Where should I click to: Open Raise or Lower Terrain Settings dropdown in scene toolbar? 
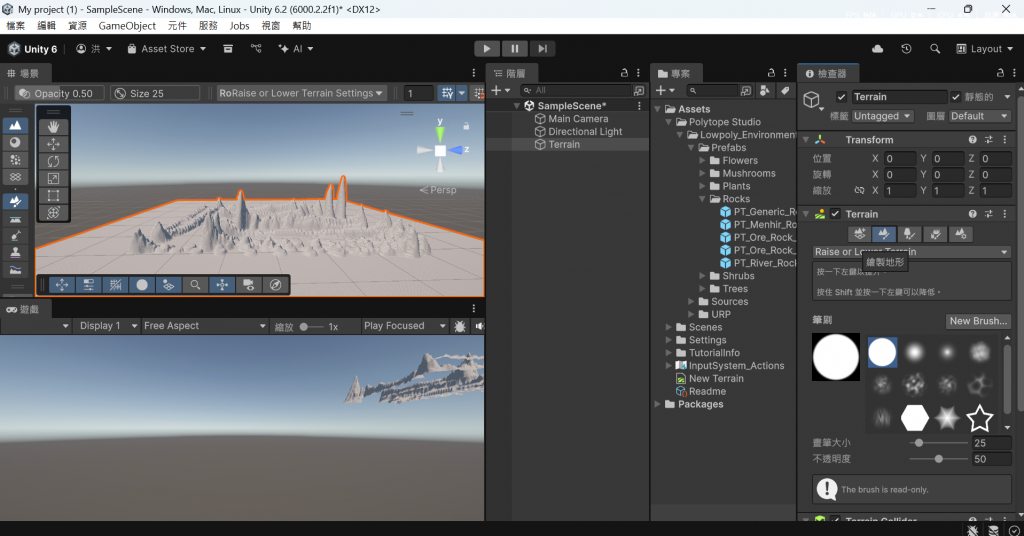[302, 93]
